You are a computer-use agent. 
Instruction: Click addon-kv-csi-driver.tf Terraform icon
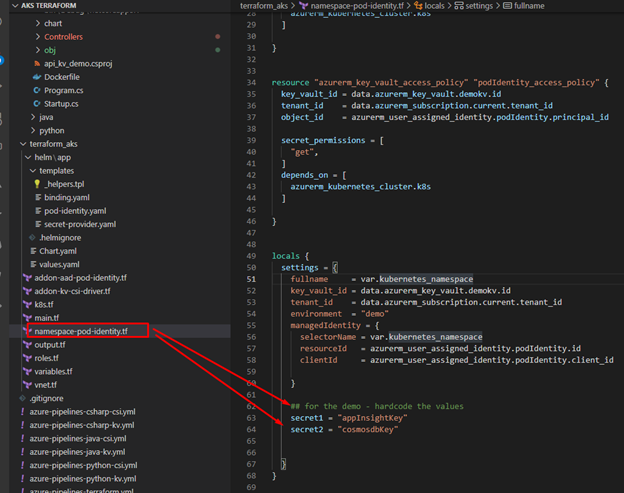(27, 291)
